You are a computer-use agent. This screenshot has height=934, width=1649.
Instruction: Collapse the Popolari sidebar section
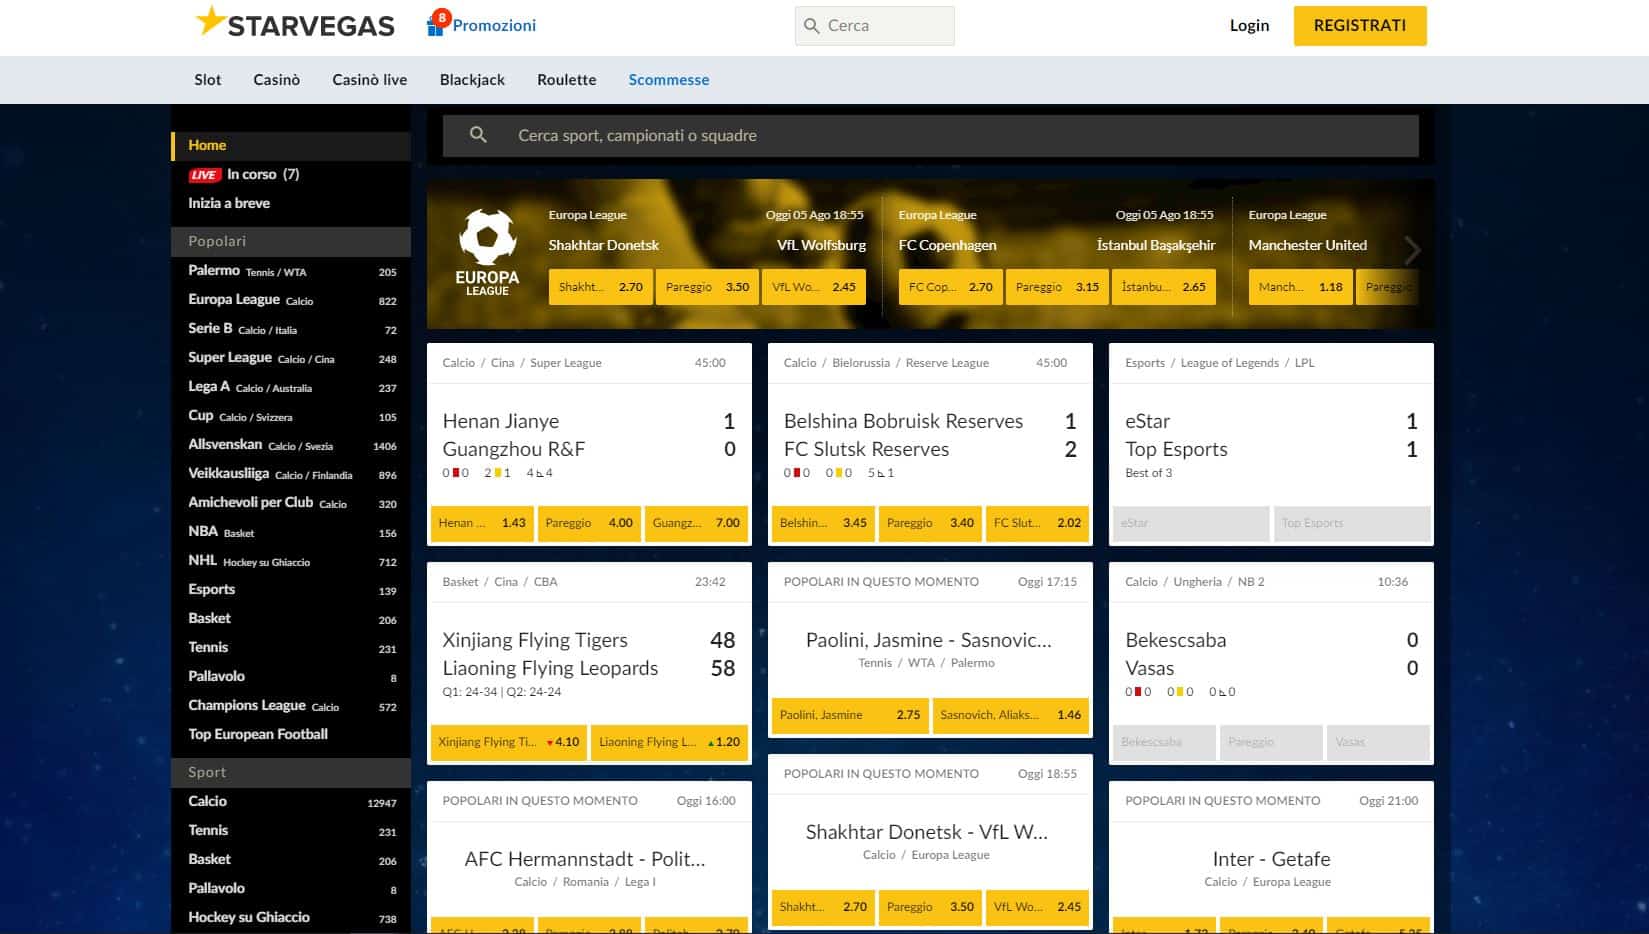(290, 241)
